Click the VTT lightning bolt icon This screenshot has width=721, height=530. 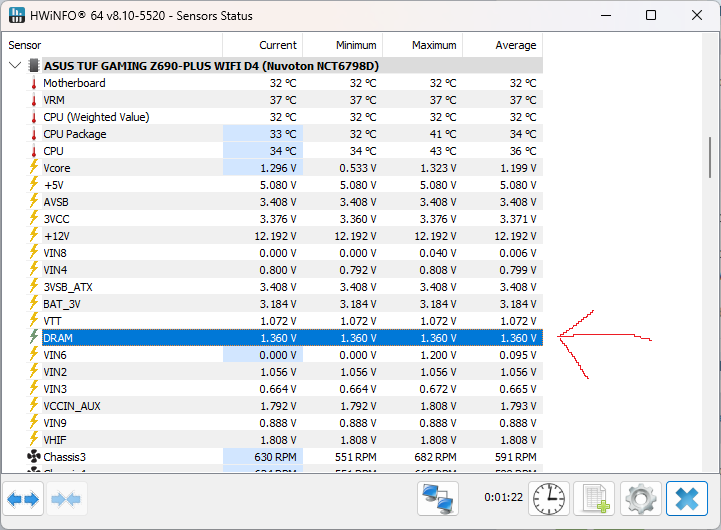pyautogui.click(x=34, y=320)
